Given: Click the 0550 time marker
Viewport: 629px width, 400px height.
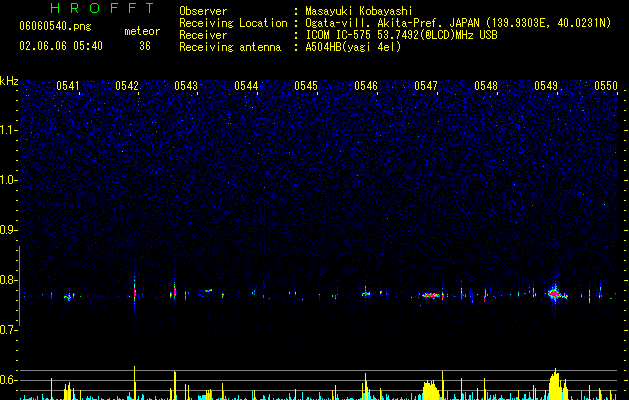Looking at the screenshot, I should pyautogui.click(x=606, y=86).
